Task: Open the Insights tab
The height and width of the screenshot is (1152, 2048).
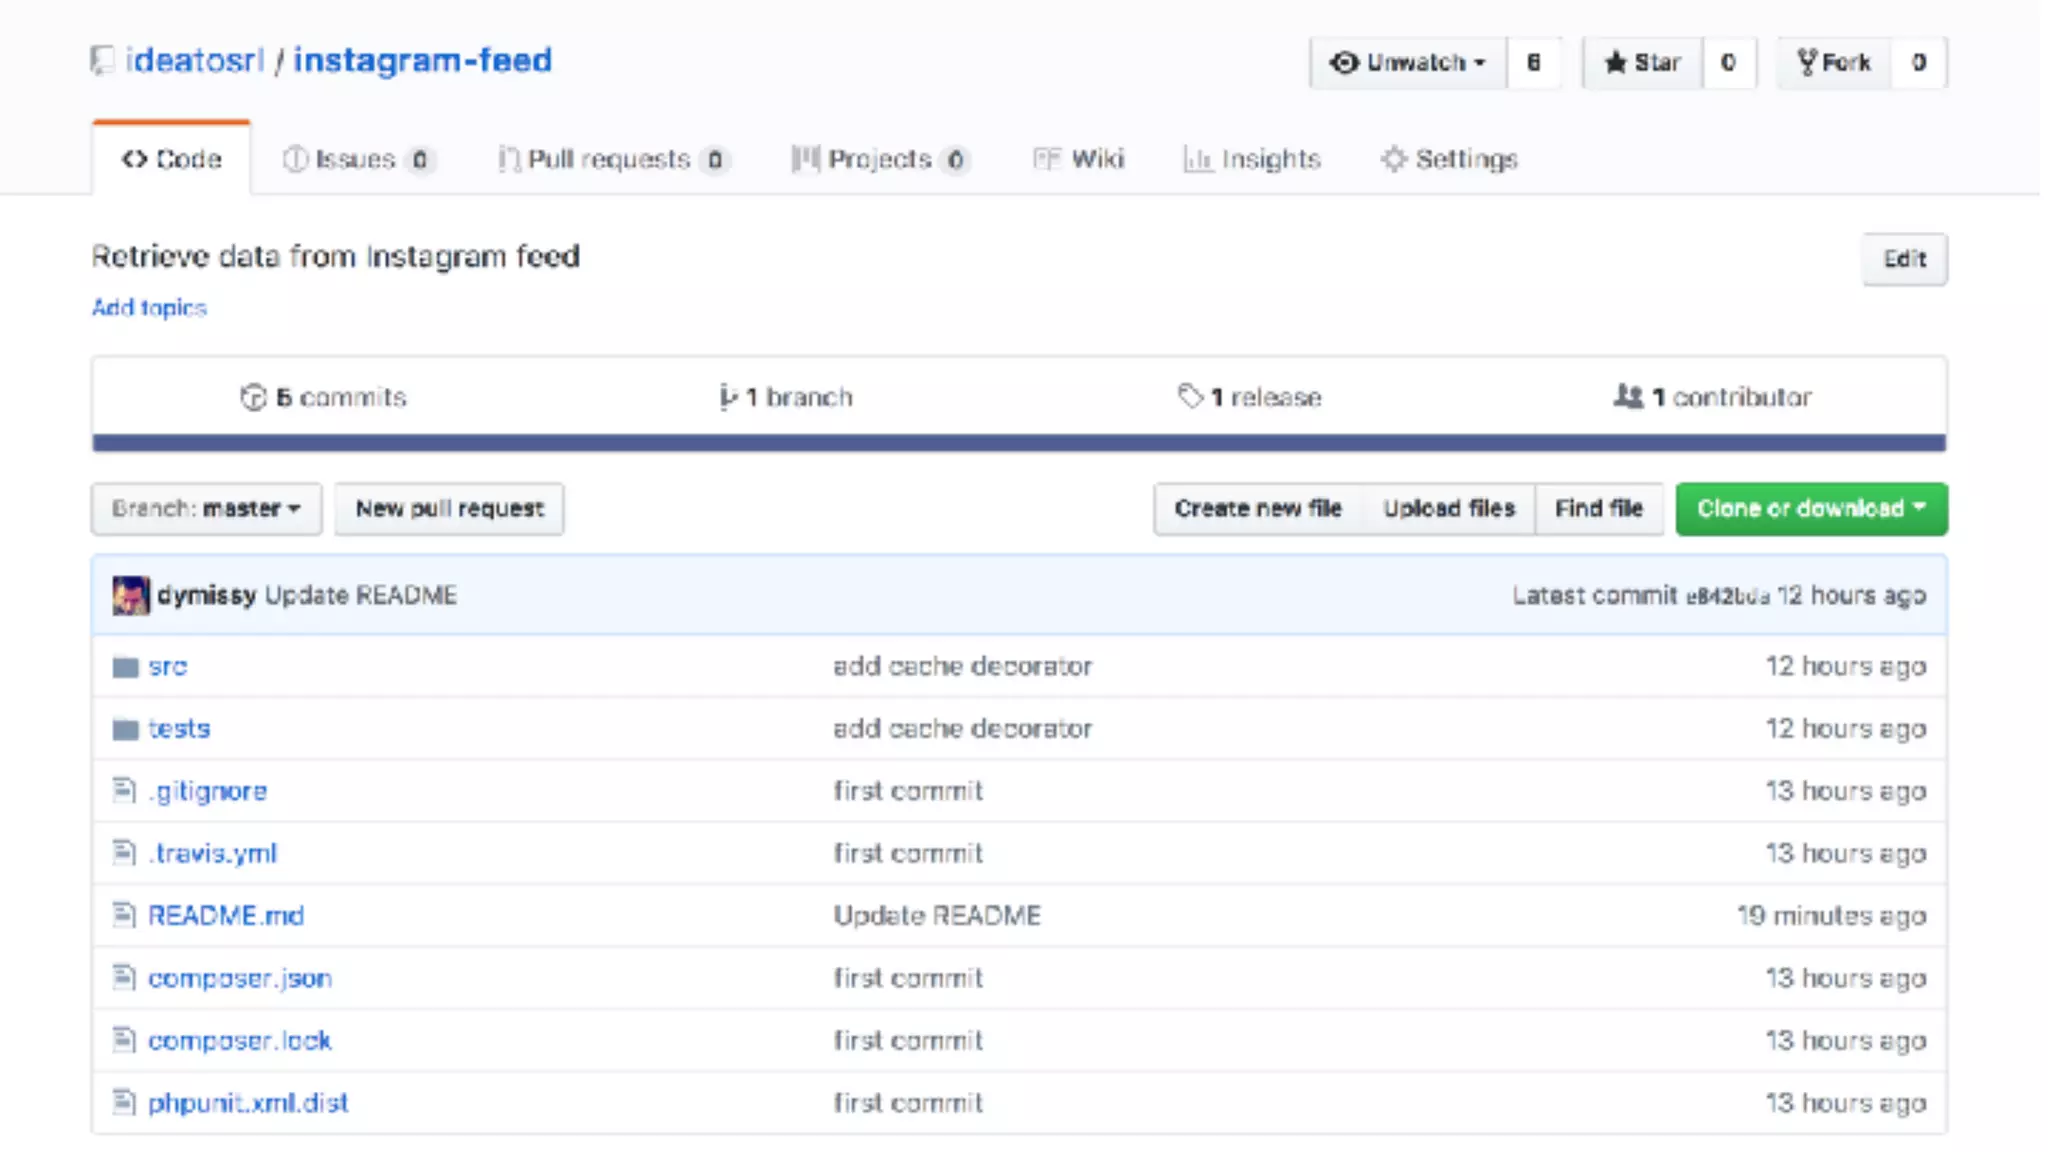Action: (x=1251, y=159)
